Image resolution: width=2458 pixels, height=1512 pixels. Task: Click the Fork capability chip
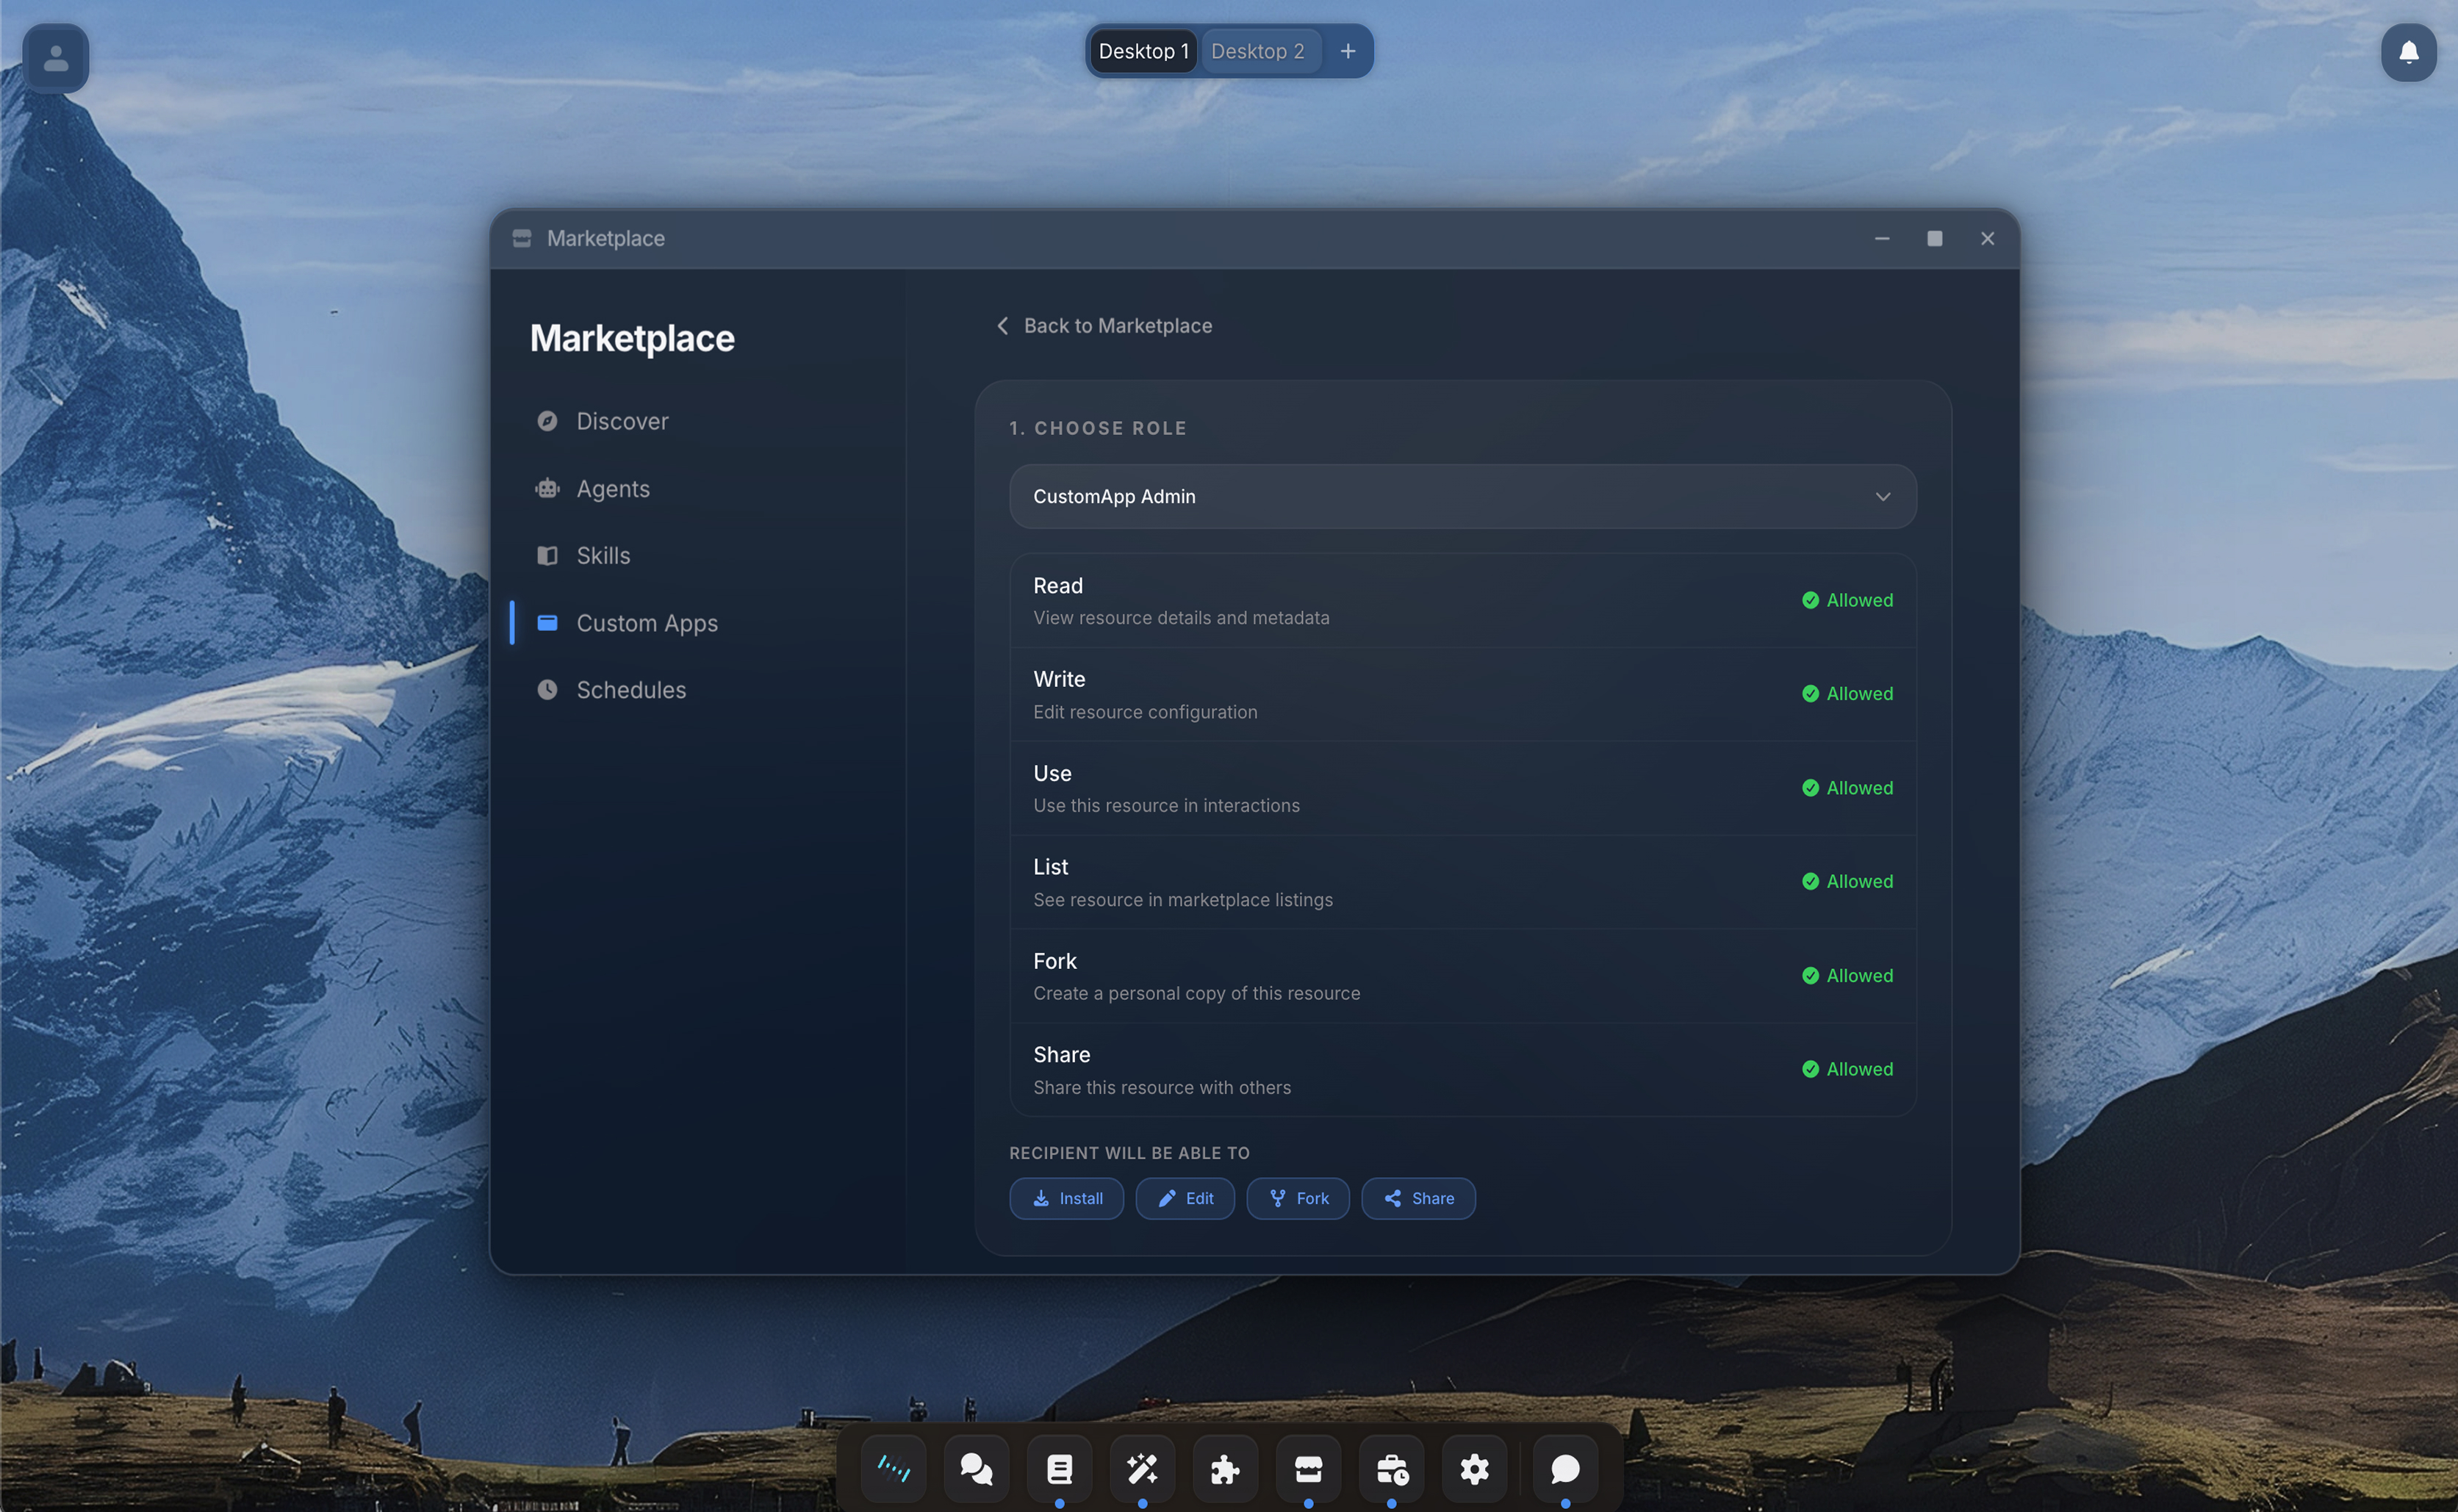click(x=1298, y=1198)
